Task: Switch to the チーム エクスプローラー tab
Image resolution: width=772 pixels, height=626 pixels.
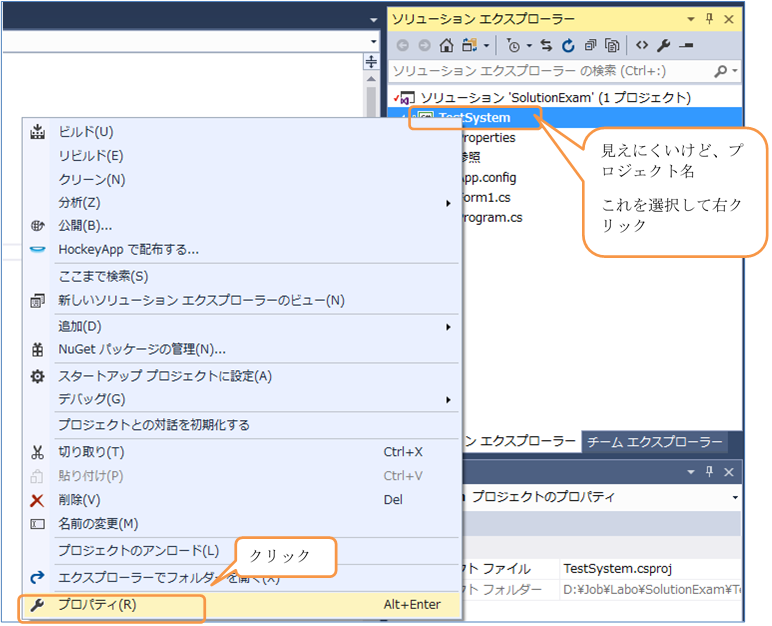Action: pyautogui.click(x=654, y=442)
